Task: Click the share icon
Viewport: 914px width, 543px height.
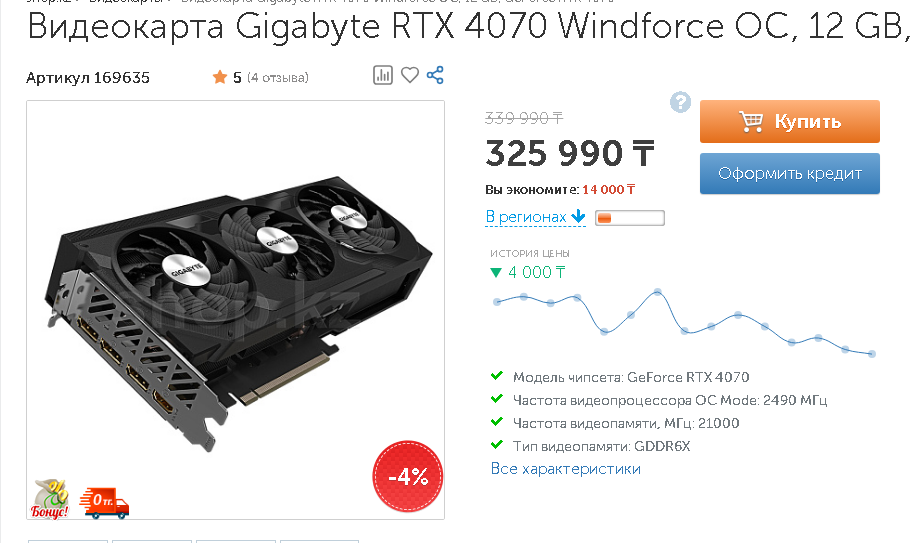Action: [x=435, y=75]
